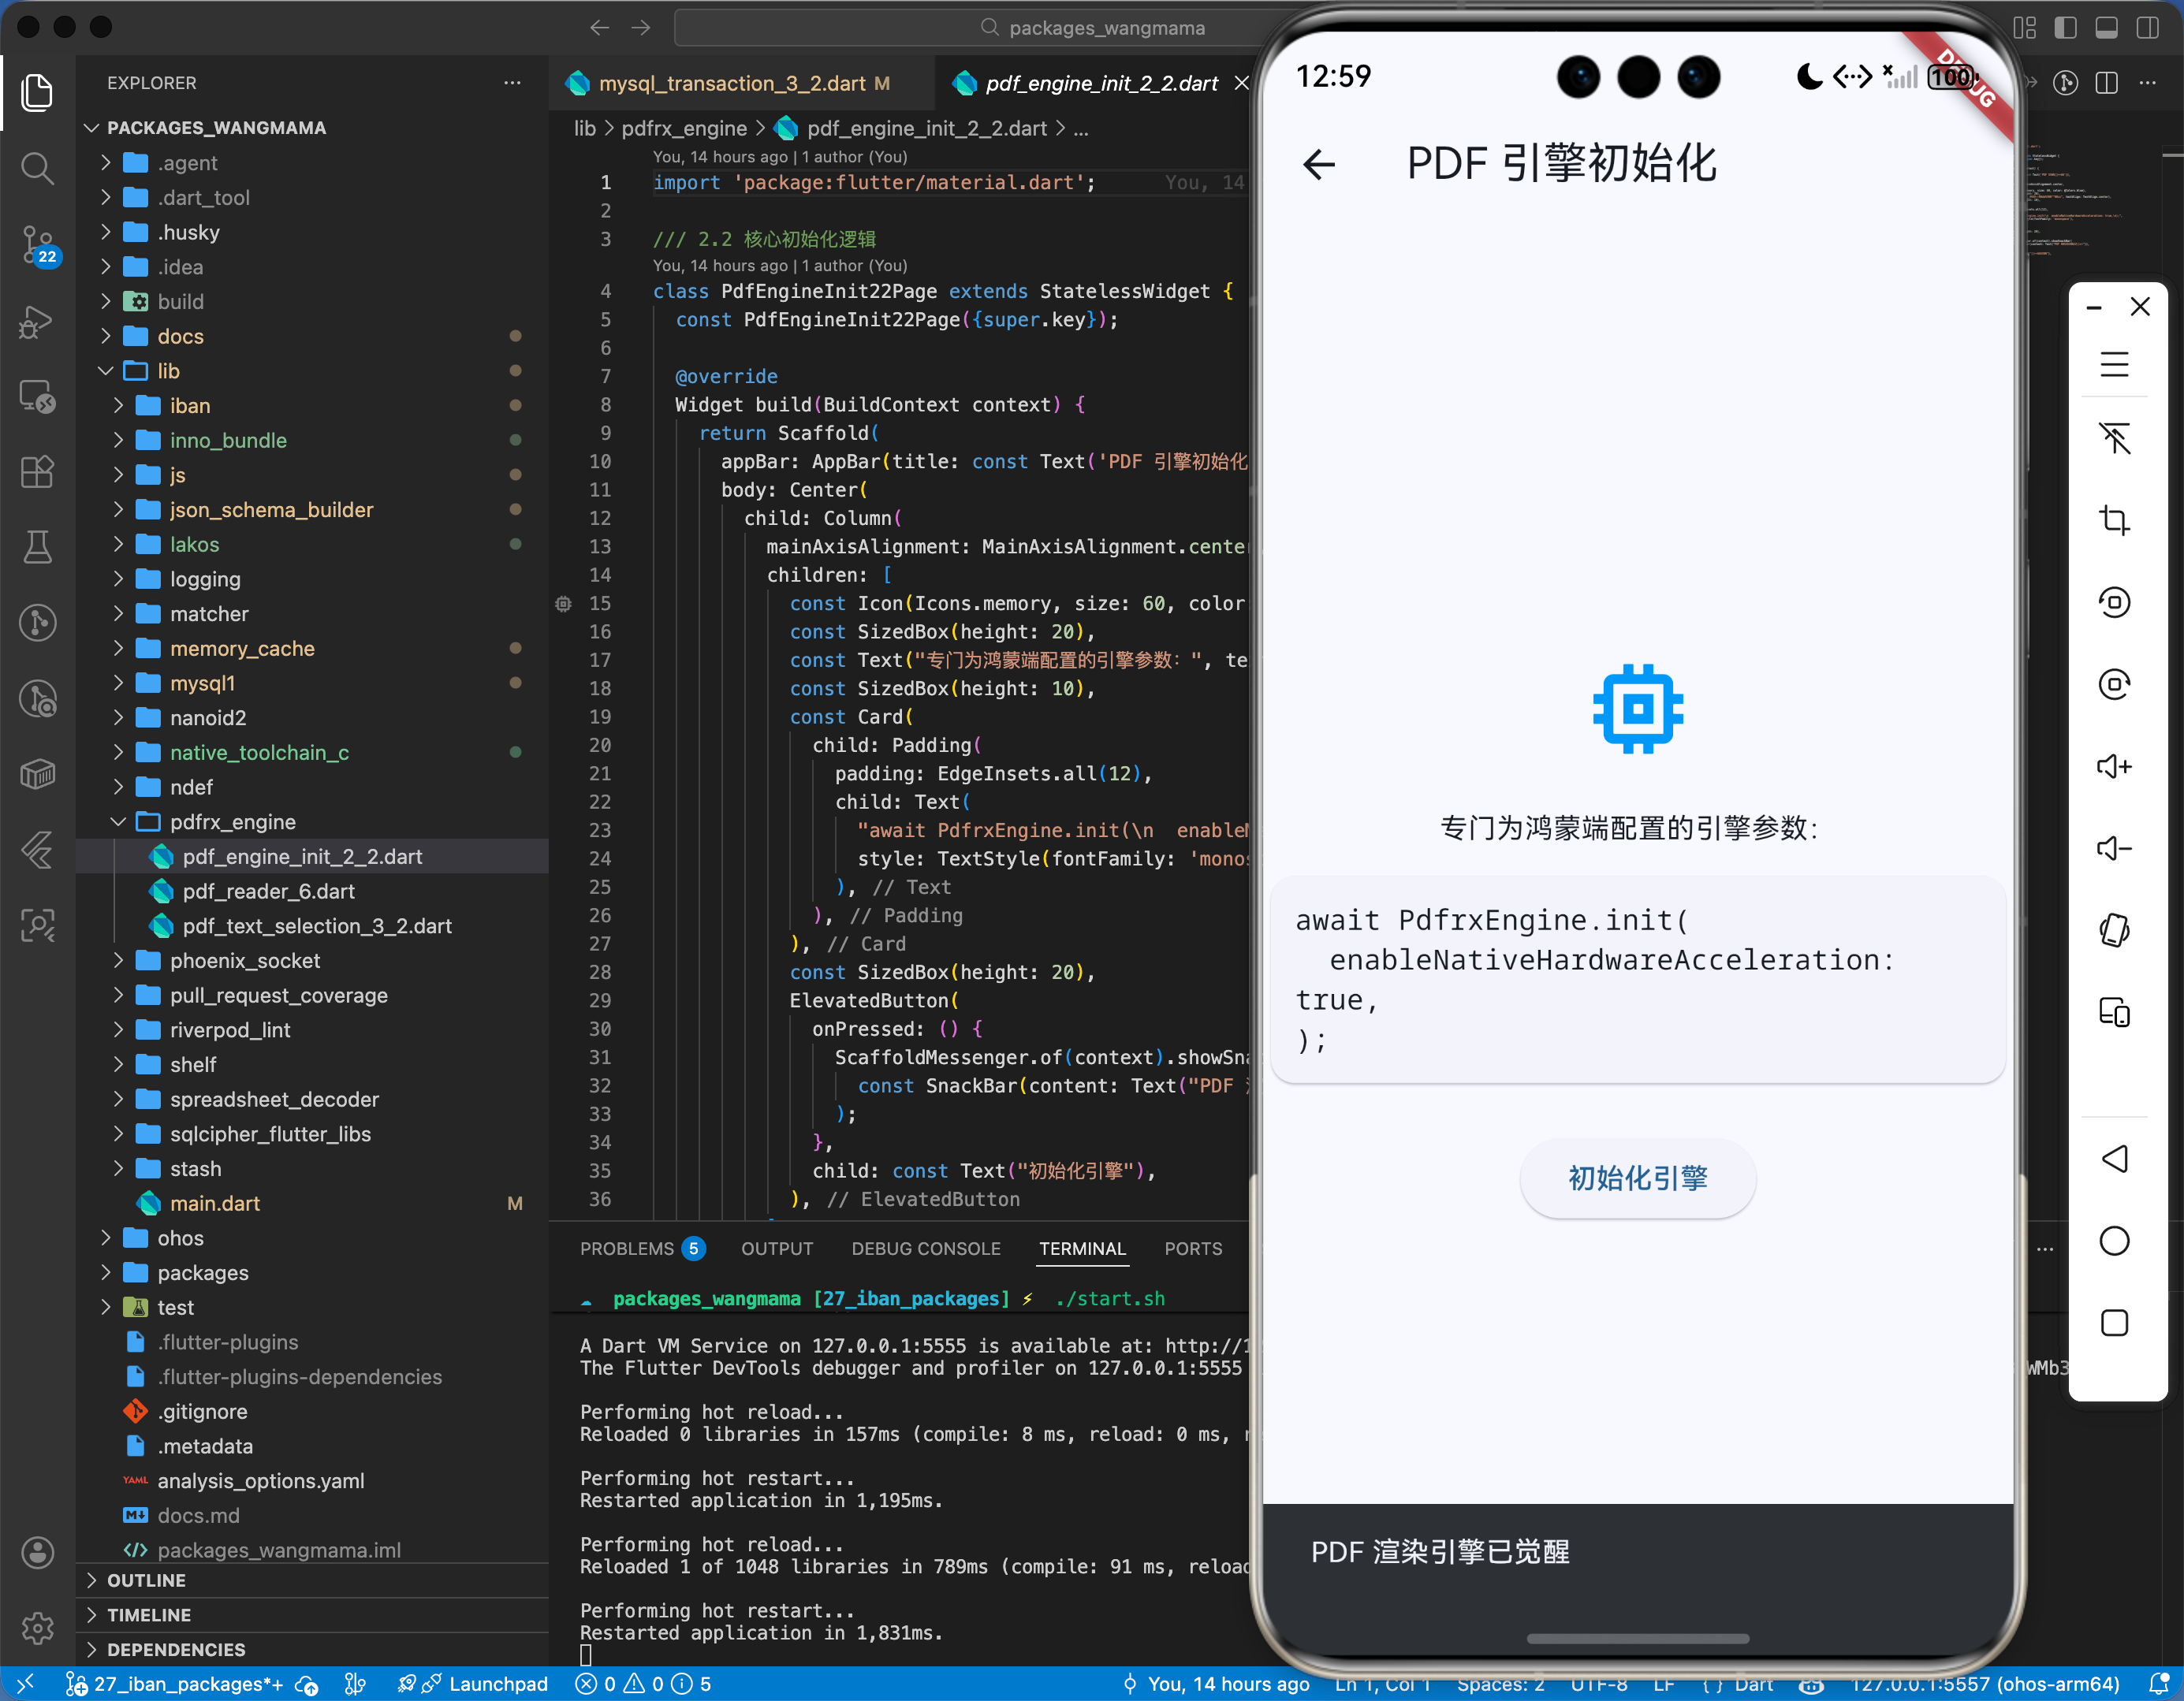This screenshot has width=2184, height=1701.
Task: Open the Extensions view icon
Action: pos(37,472)
